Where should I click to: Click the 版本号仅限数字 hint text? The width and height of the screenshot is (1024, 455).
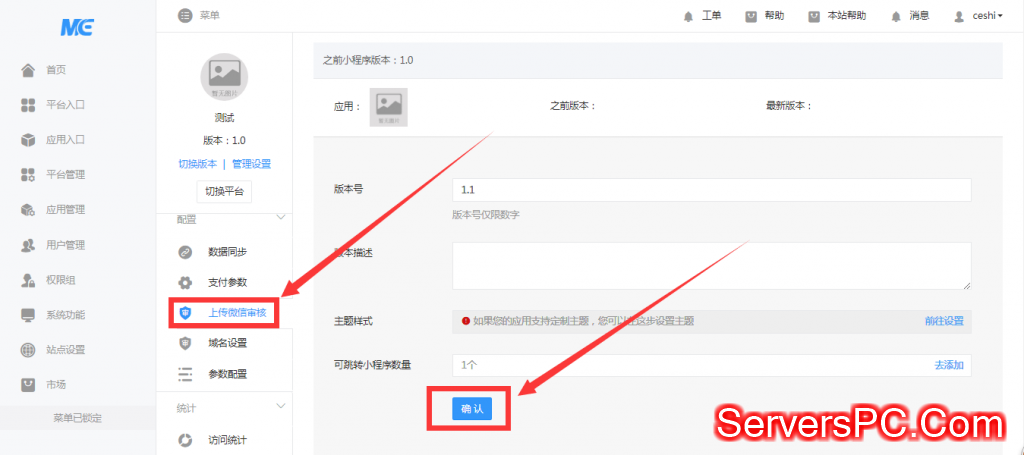(x=486, y=215)
